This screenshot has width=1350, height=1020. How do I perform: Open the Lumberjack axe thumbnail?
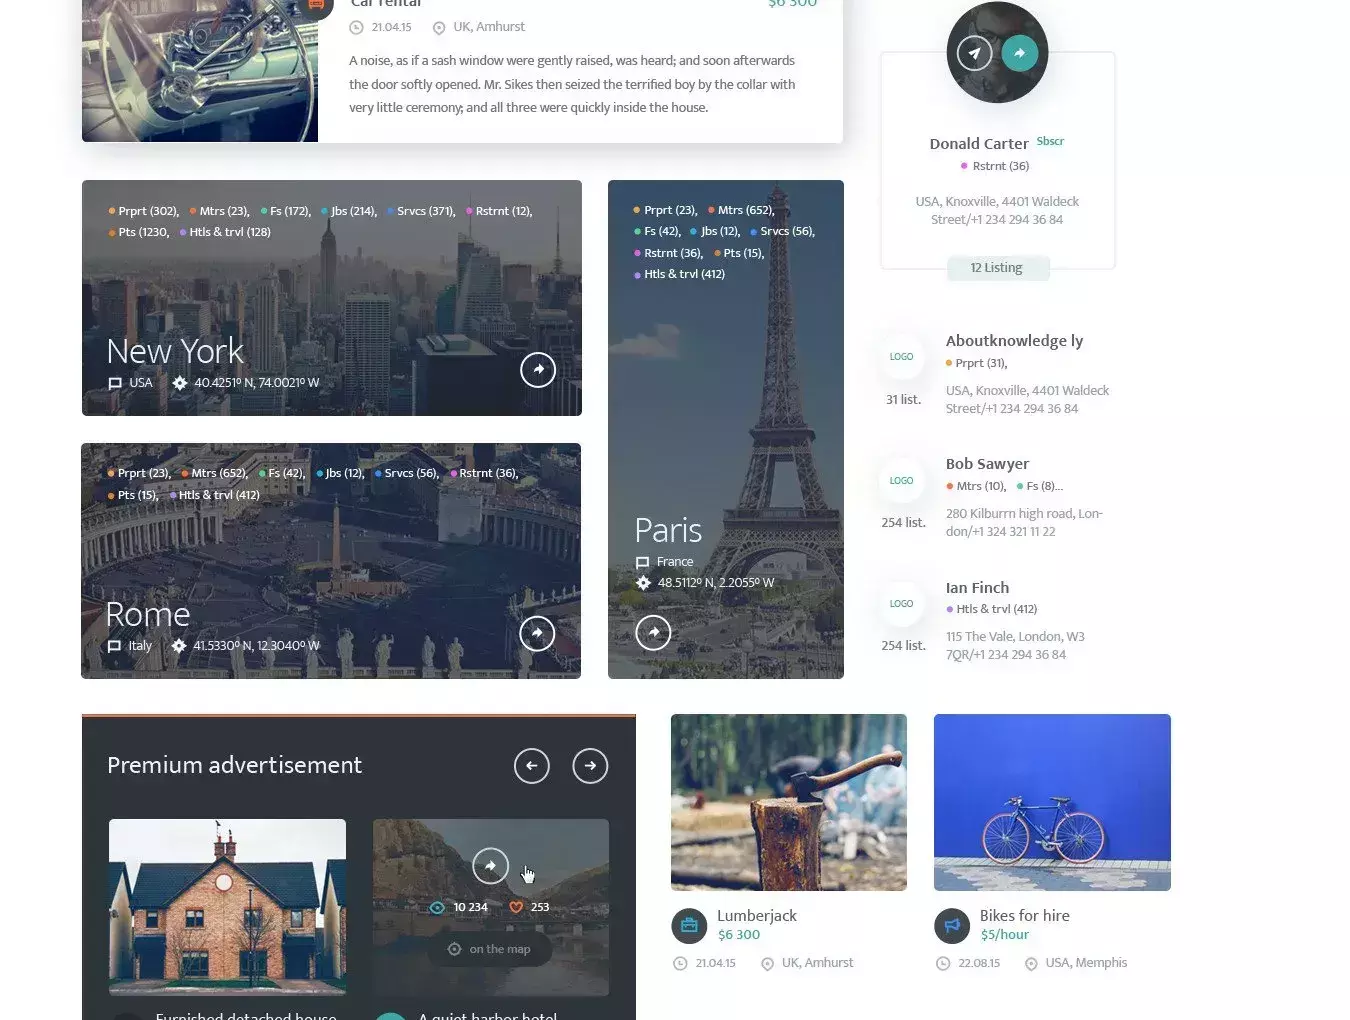coord(789,802)
